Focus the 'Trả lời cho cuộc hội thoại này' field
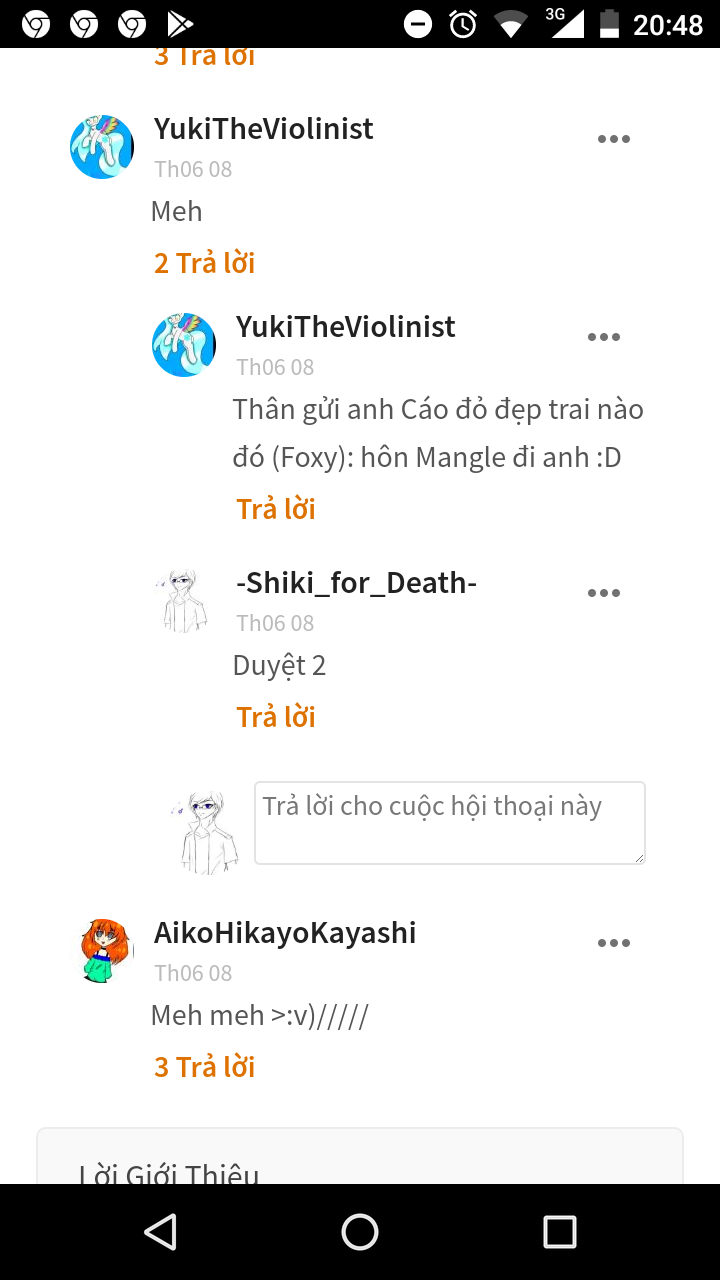Screen dimensions: 720x1280 450,823
